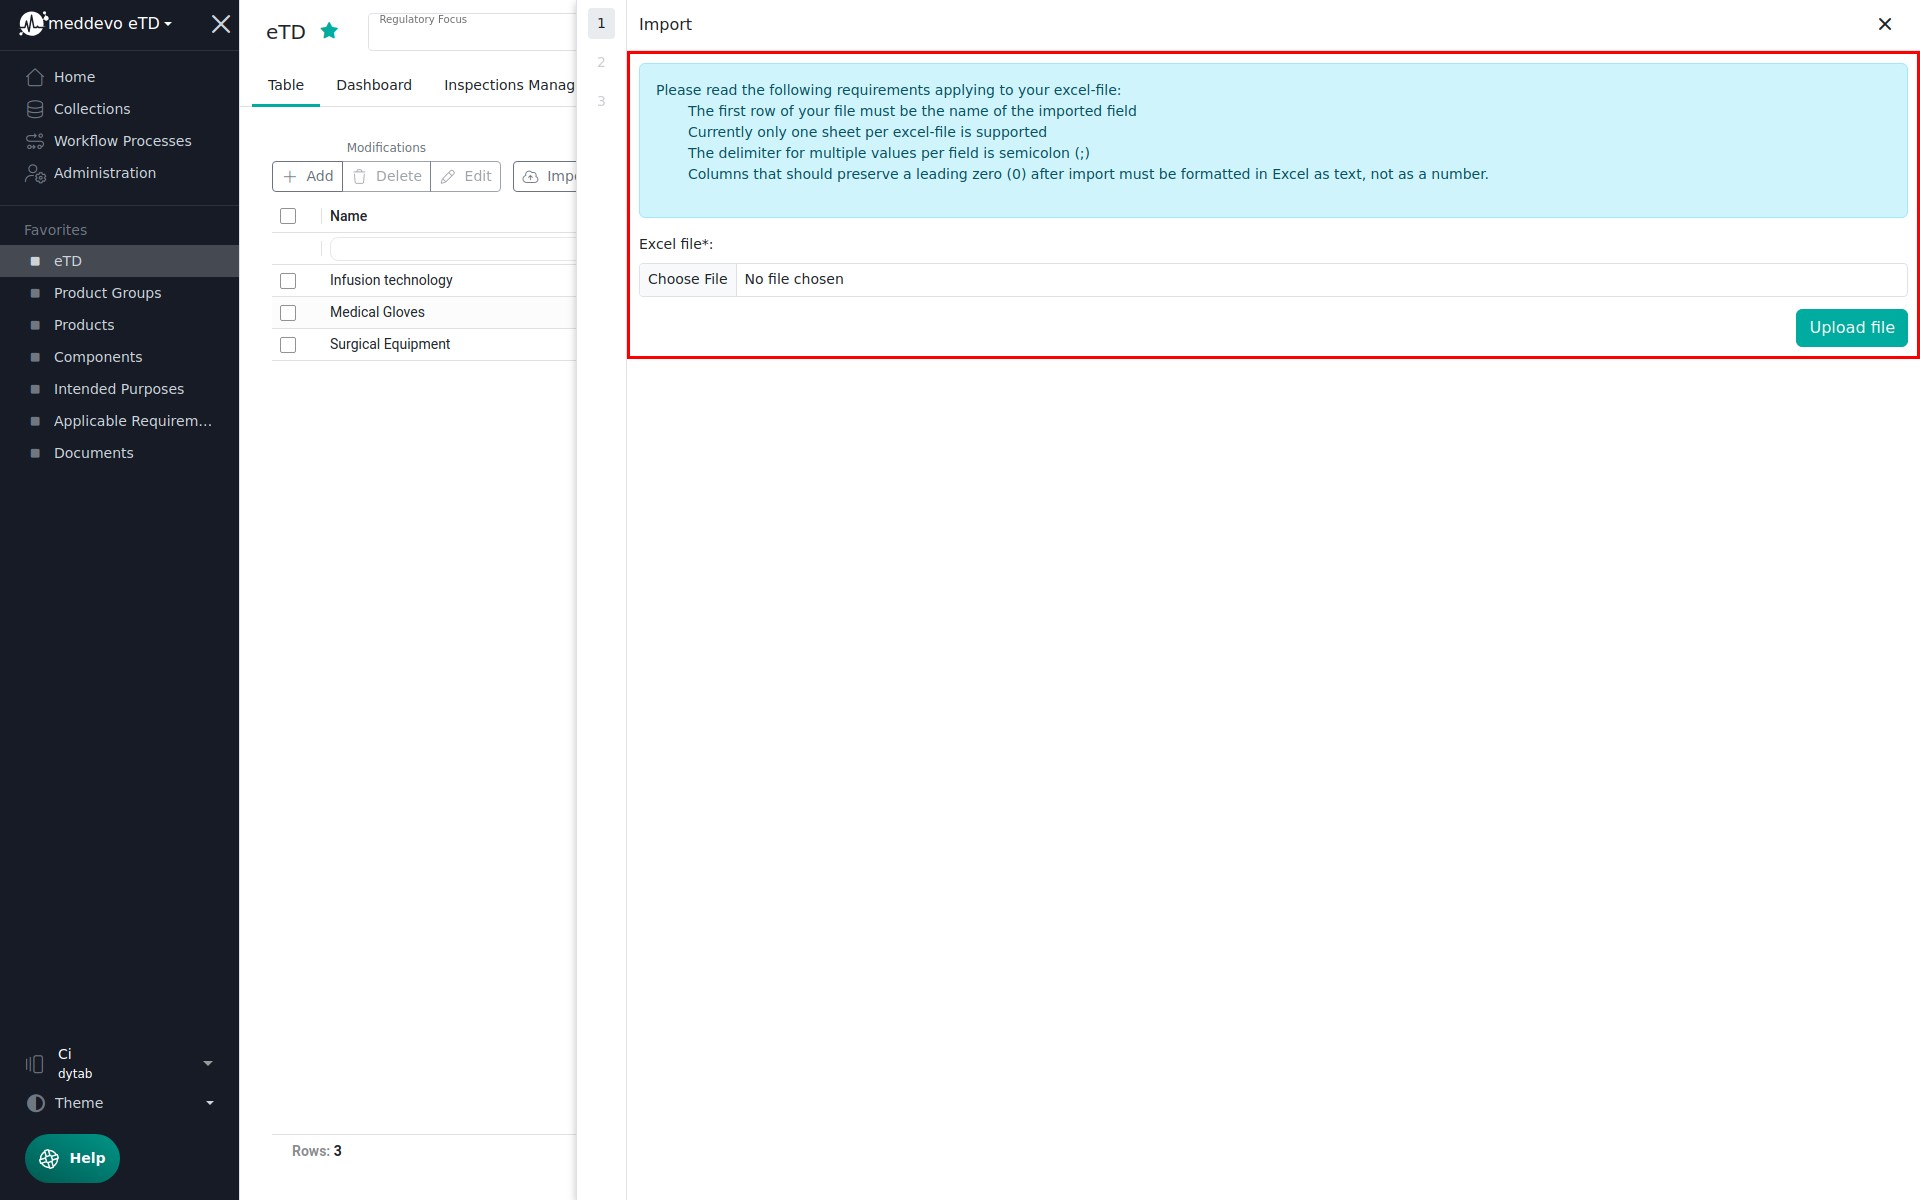Image resolution: width=1920 pixels, height=1200 pixels.
Task: Check the Infusion technology row checkbox
Action: pos(288,281)
